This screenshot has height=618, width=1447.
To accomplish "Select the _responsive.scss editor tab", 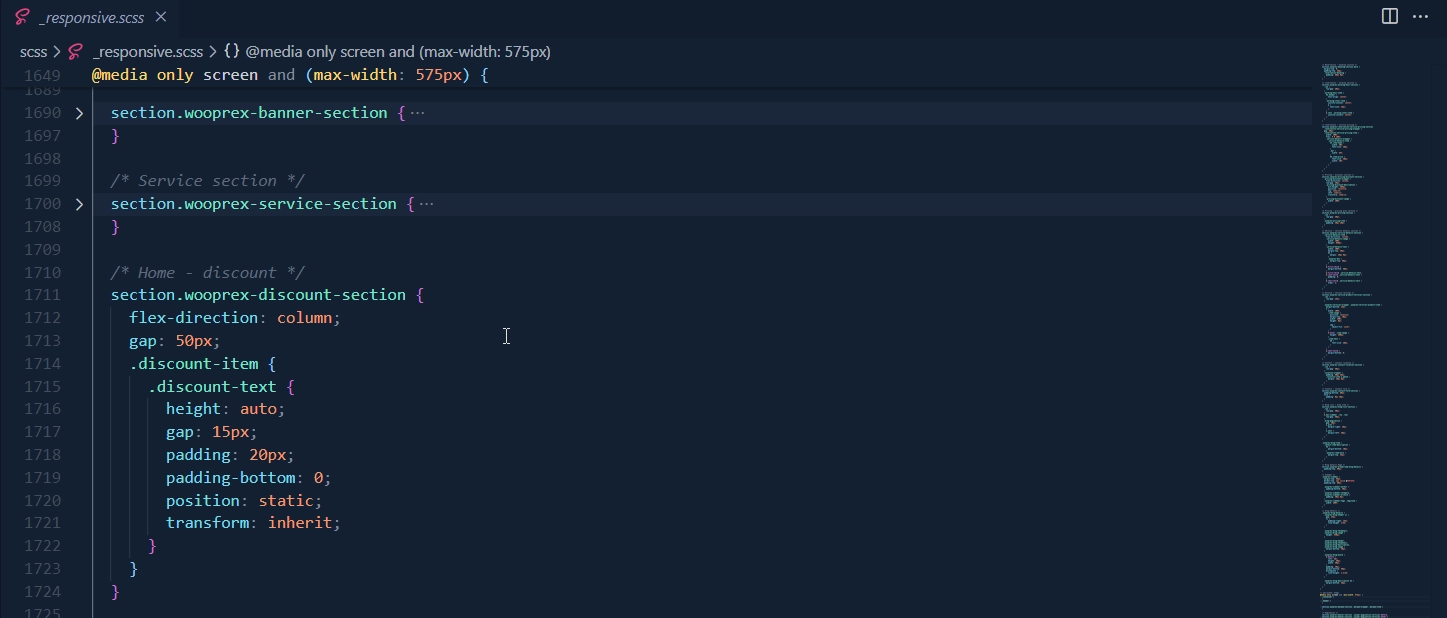I will click(x=91, y=17).
